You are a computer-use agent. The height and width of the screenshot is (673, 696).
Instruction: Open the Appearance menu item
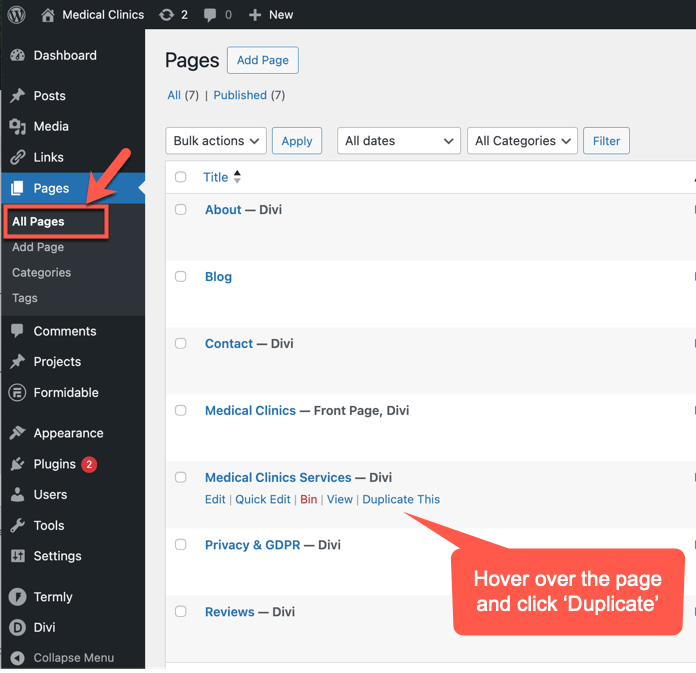(x=68, y=433)
